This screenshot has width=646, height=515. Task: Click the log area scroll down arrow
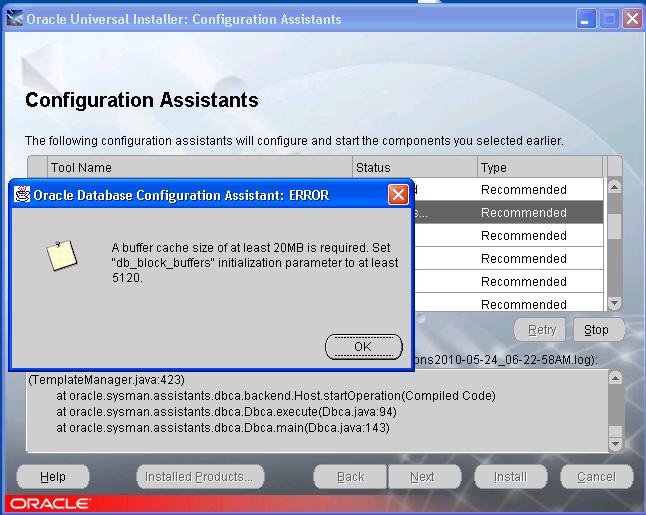(615, 443)
